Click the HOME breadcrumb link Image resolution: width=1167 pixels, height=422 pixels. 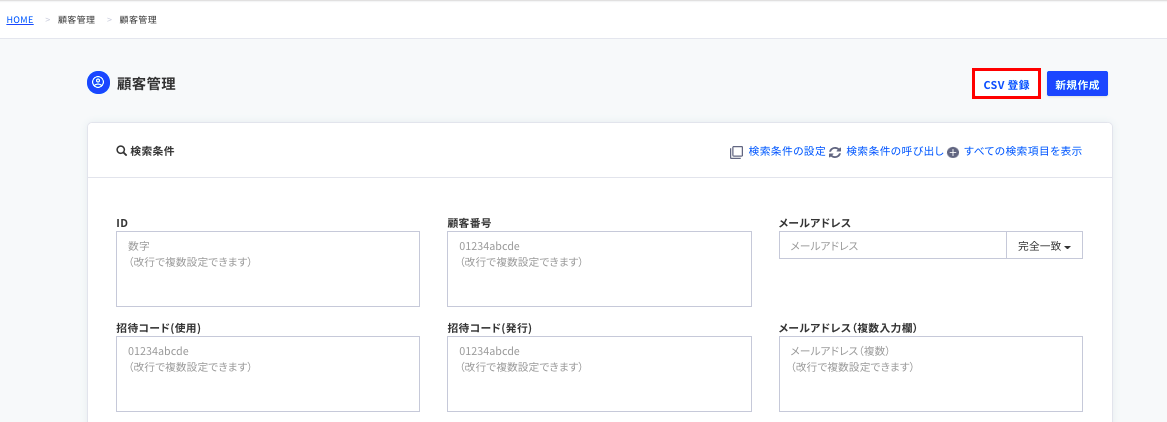tap(20, 19)
